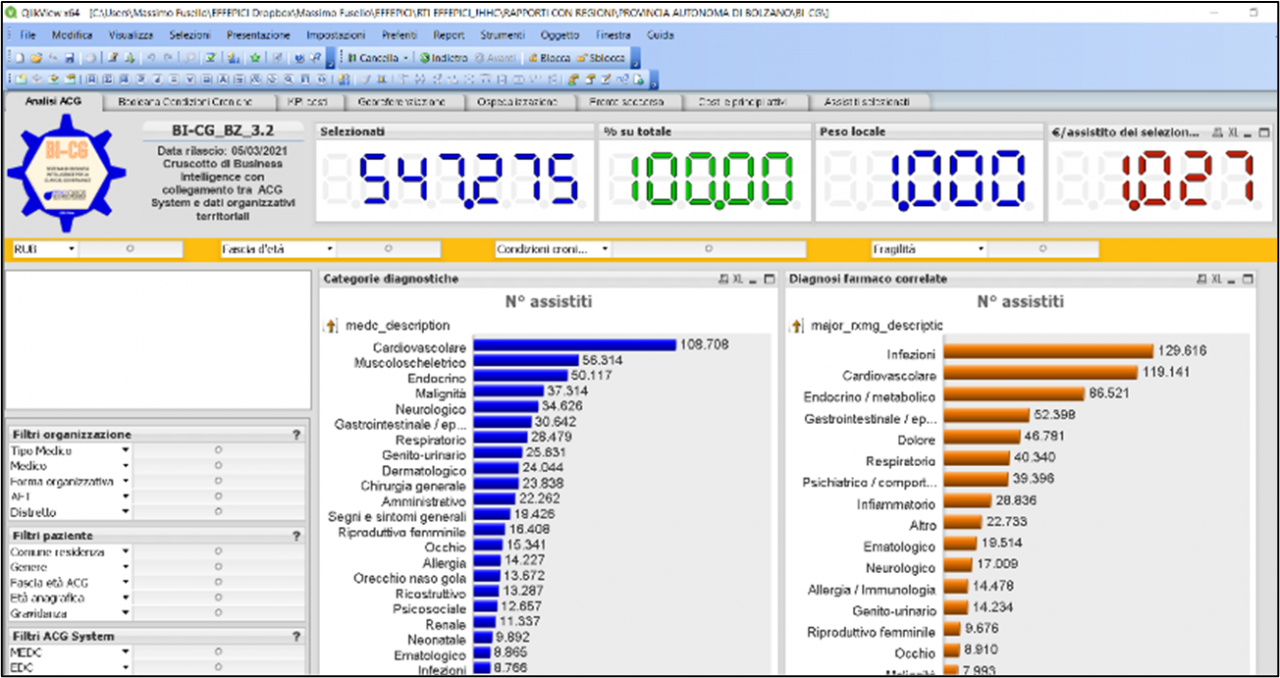Open the RUB filter dropdown
This screenshot has width=1280, height=678.
[x=72, y=249]
